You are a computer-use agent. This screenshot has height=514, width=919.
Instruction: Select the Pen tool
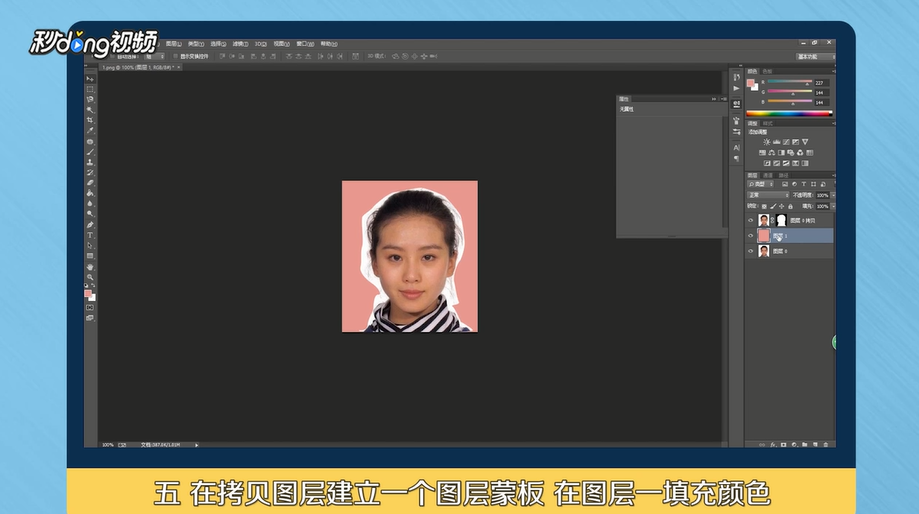coord(90,225)
